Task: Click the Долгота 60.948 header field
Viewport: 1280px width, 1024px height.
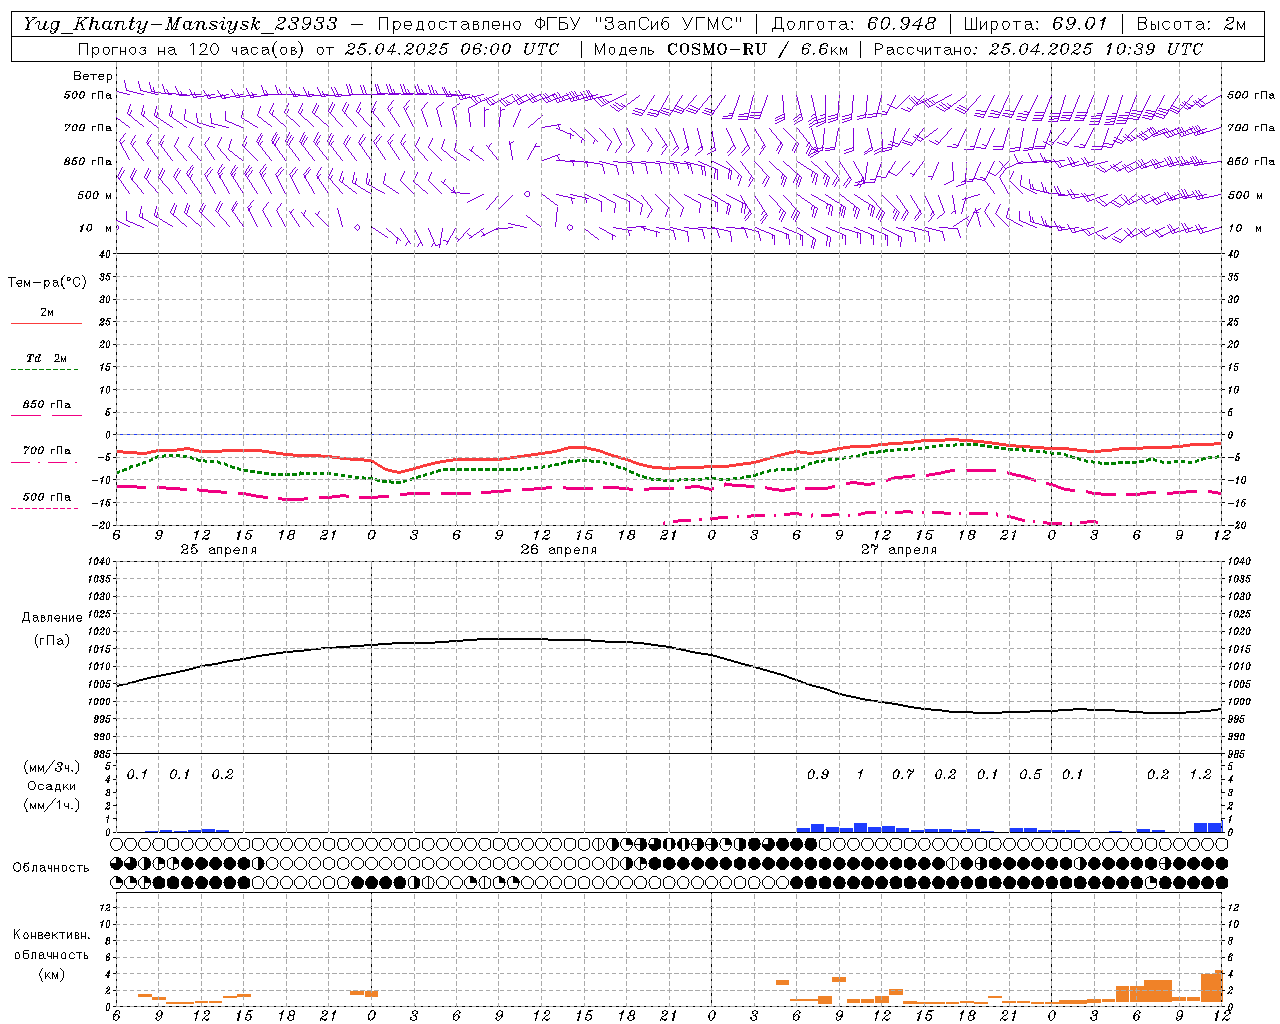Action: click(x=854, y=24)
